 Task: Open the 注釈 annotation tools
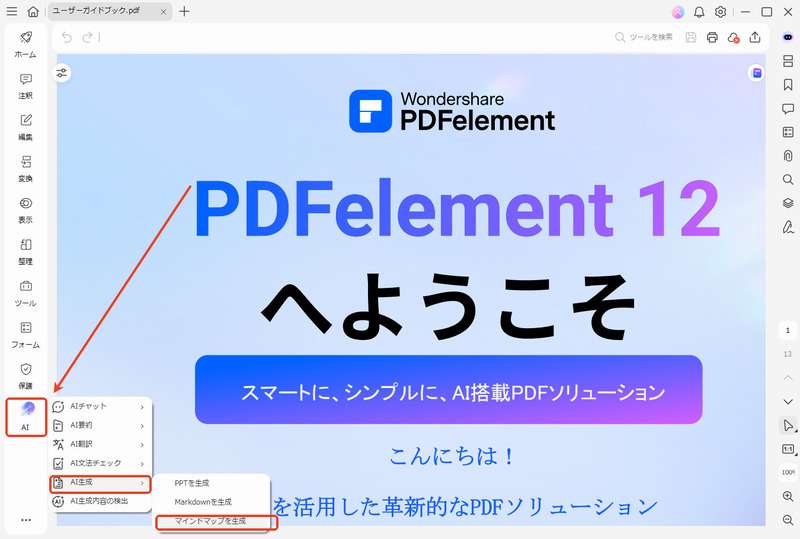click(x=26, y=86)
